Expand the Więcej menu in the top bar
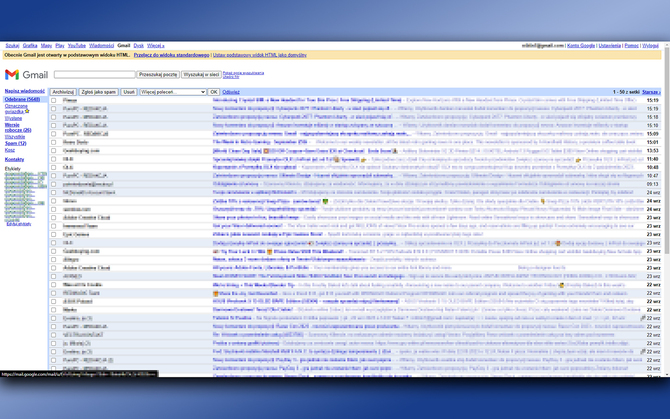This screenshot has height=419, width=670. [x=156, y=46]
